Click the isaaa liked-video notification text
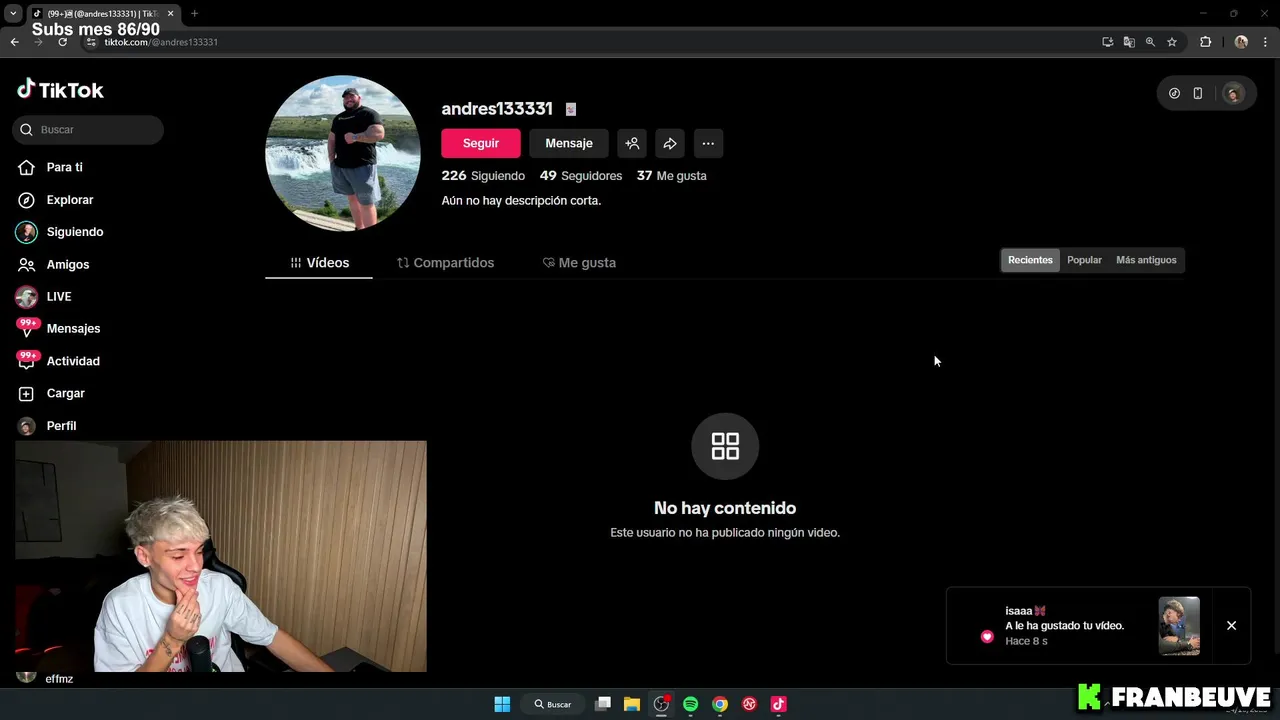Viewport: 1280px width, 720px height. coord(1064,626)
